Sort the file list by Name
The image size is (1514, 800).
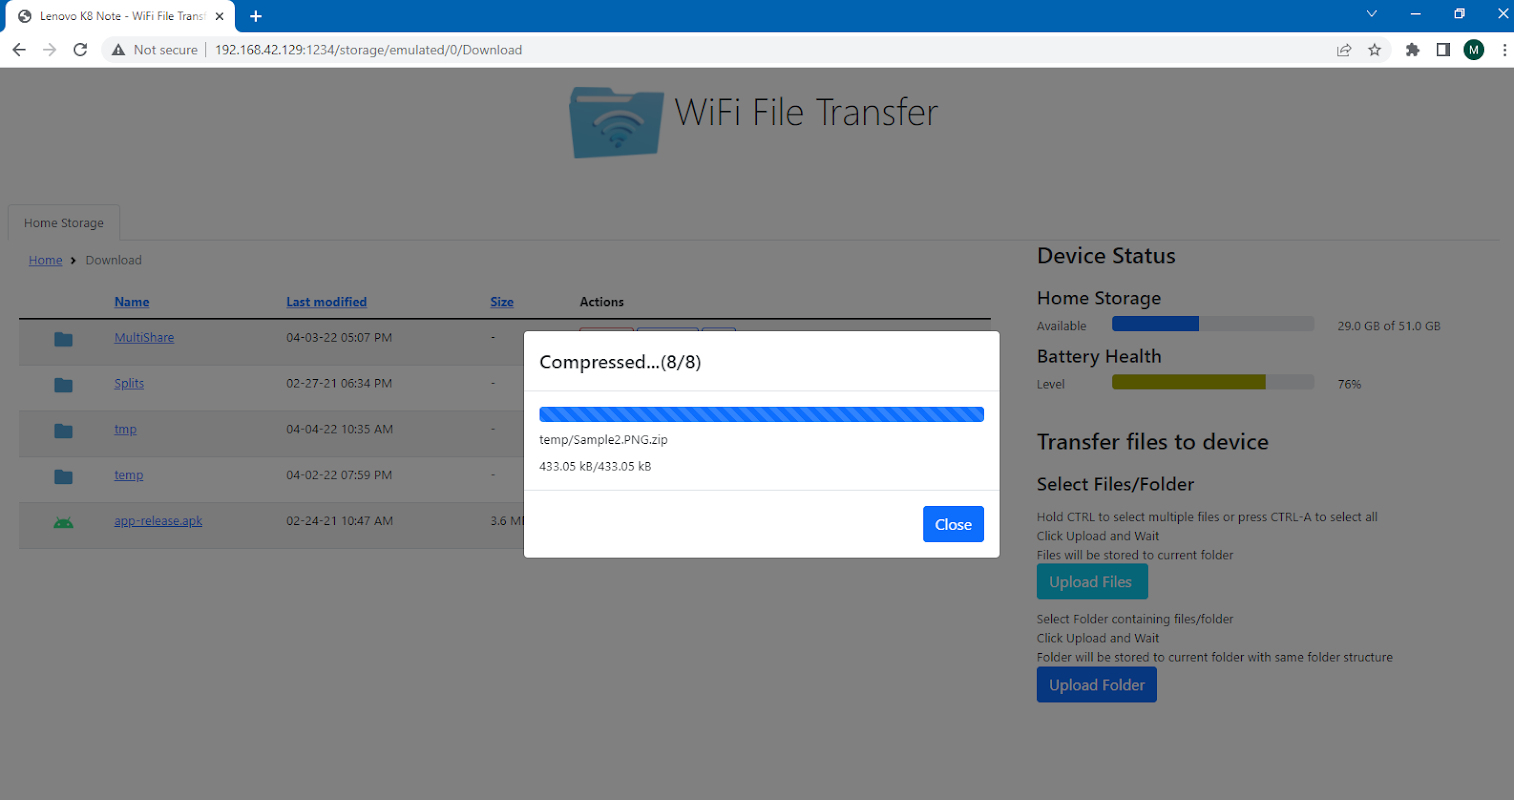point(132,302)
